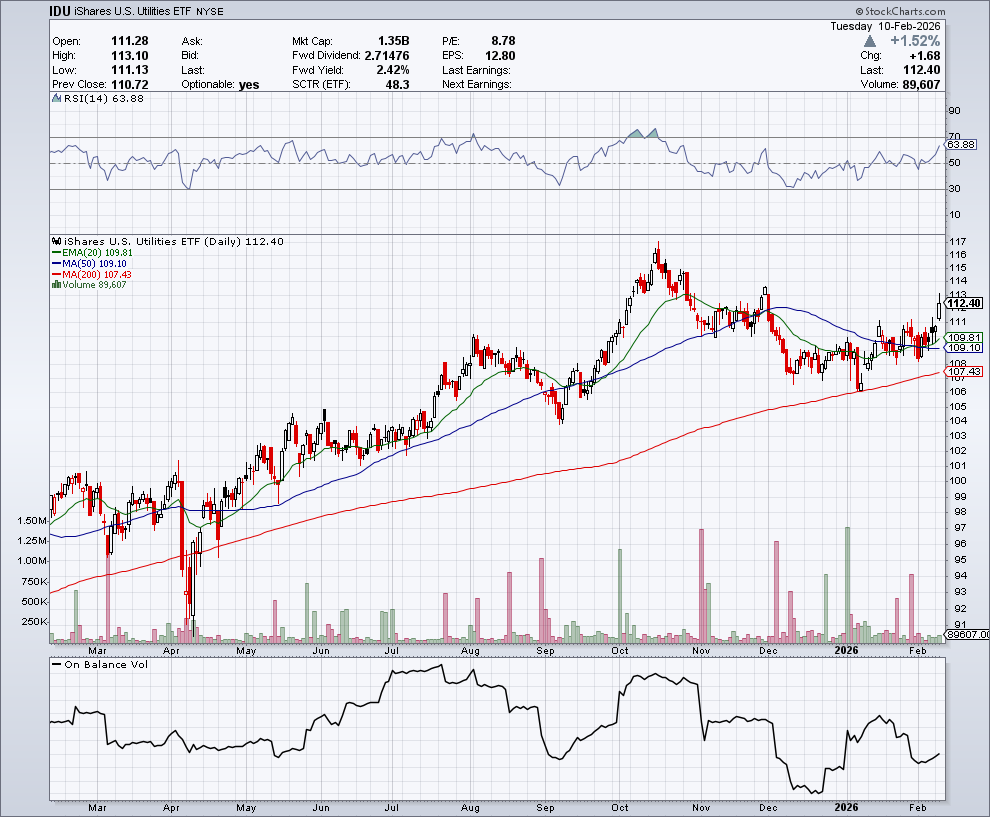The width and height of the screenshot is (990, 817).
Task: Click the Optionable yes value
Action: tap(249, 85)
